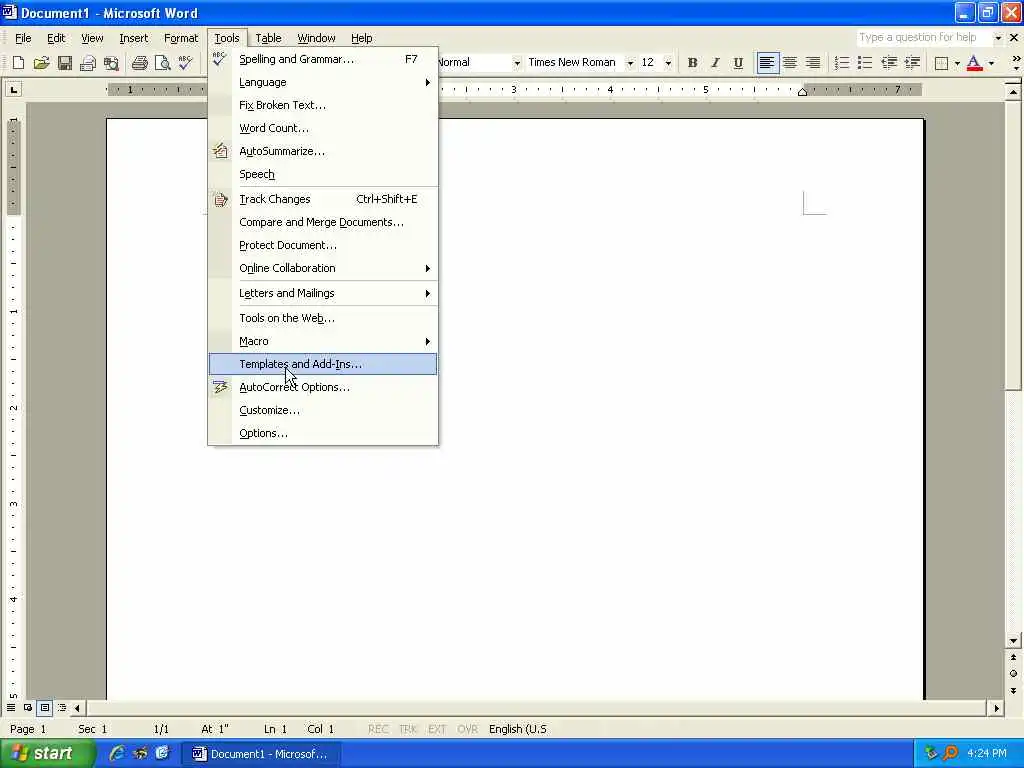The image size is (1024, 768).
Task: Expand the Language submenu
Action: (323, 82)
